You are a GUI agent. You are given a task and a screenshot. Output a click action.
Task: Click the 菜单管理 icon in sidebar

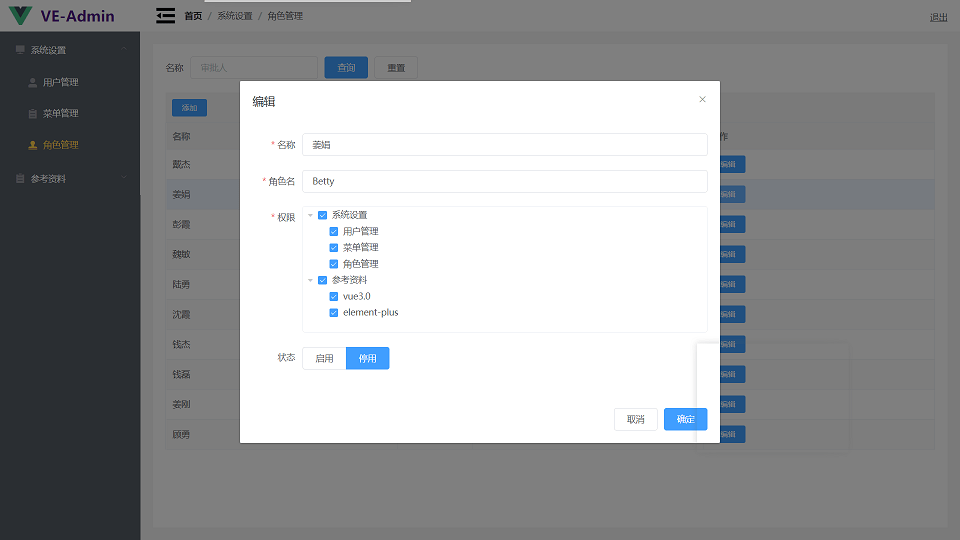[32, 113]
